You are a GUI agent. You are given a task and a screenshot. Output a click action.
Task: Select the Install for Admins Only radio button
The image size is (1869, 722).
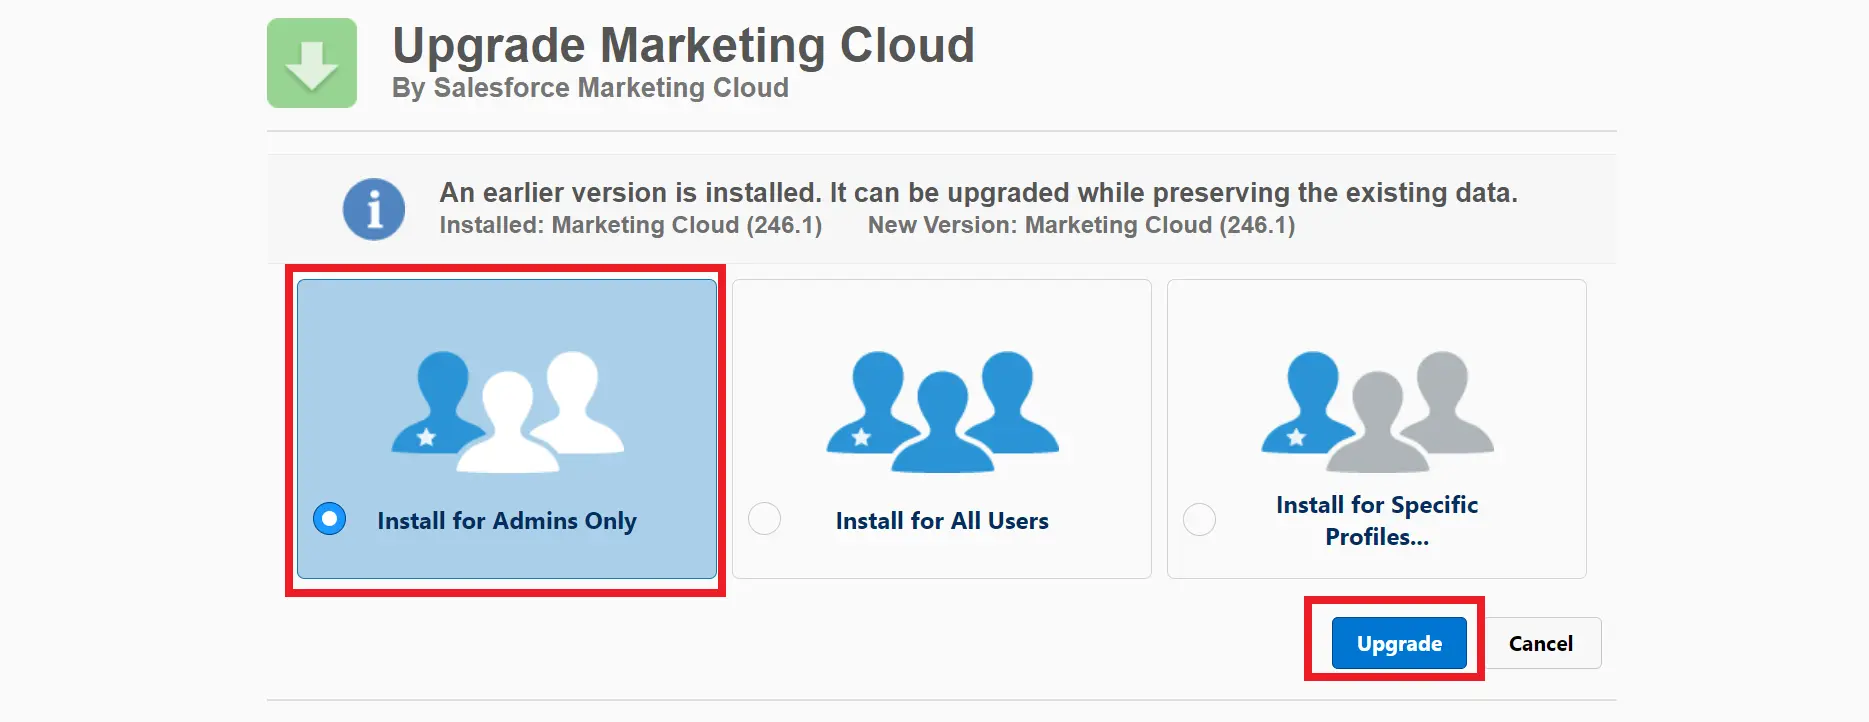(329, 519)
